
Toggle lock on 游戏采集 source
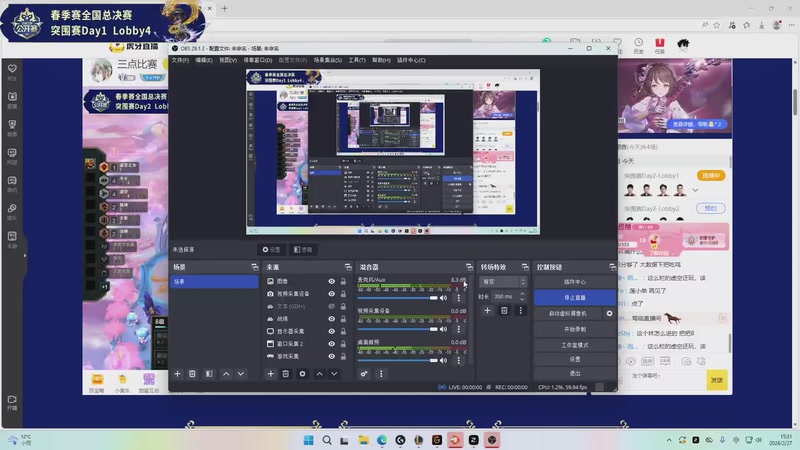[x=343, y=357]
